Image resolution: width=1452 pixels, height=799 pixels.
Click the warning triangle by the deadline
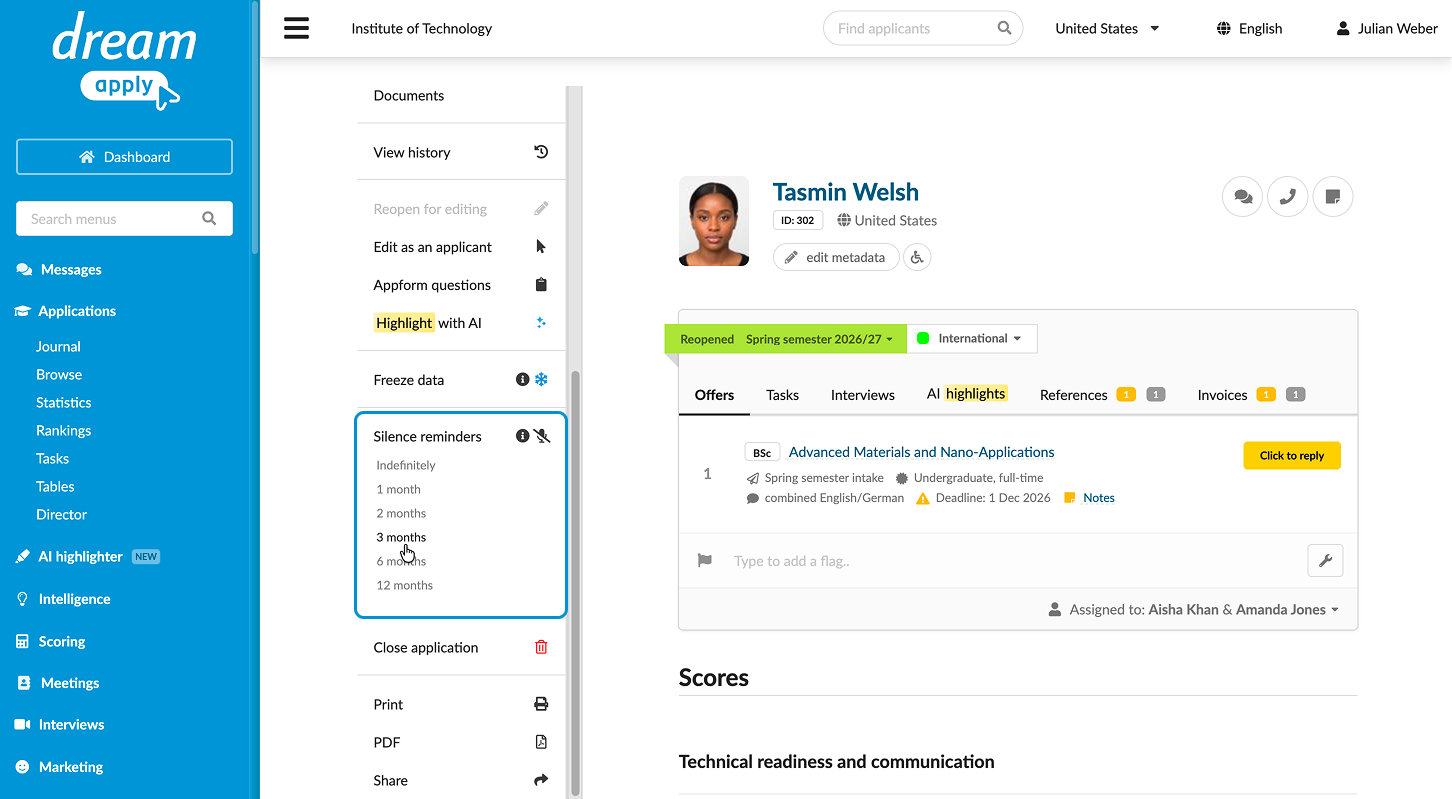coord(923,498)
